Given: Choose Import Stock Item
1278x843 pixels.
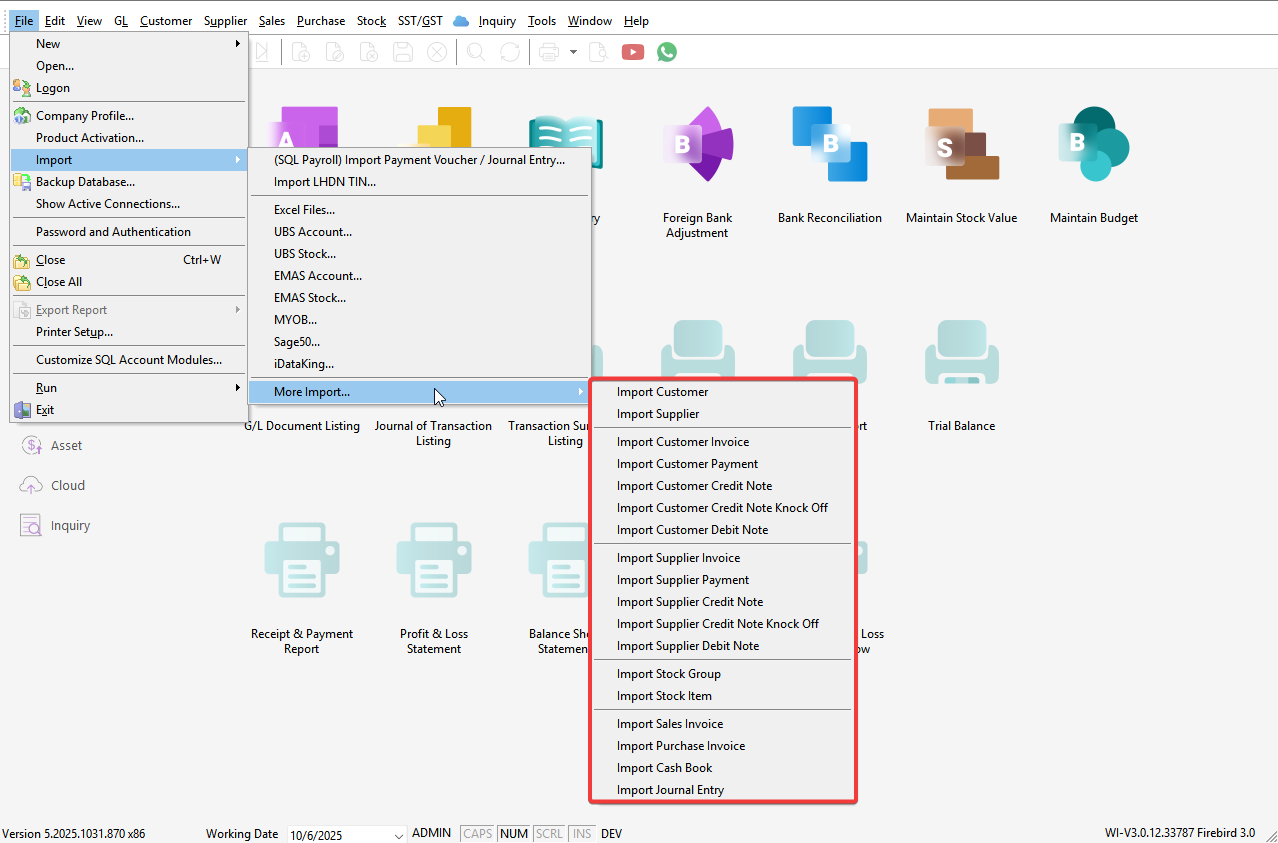Looking at the screenshot, I should (722, 696).
